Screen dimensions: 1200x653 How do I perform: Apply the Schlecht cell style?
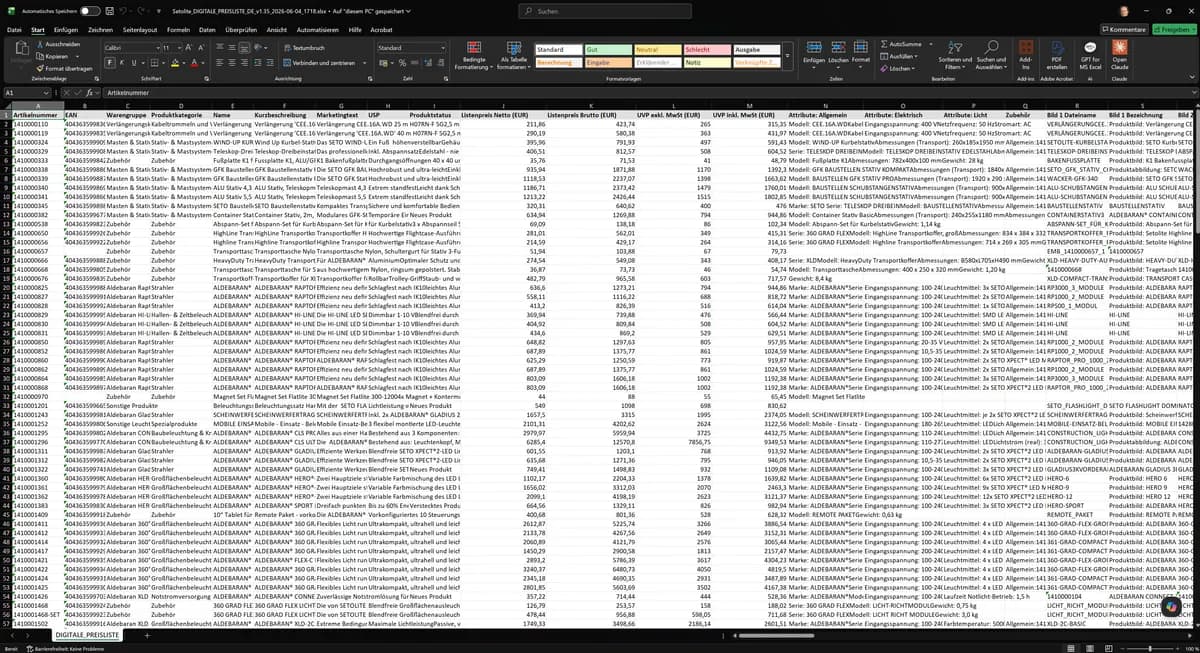708,49
